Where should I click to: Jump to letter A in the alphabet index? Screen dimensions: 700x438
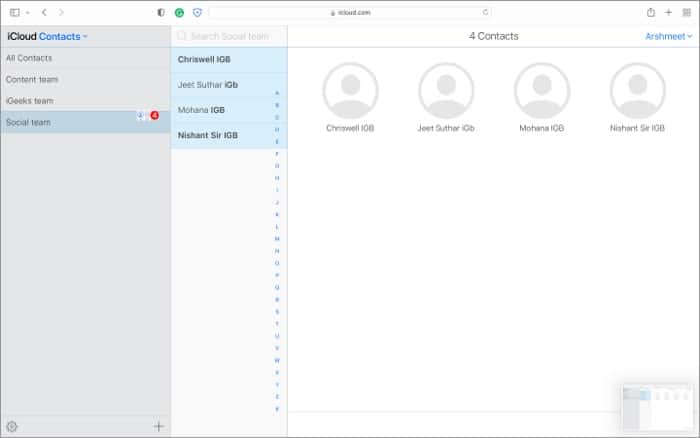tap(277, 93)
